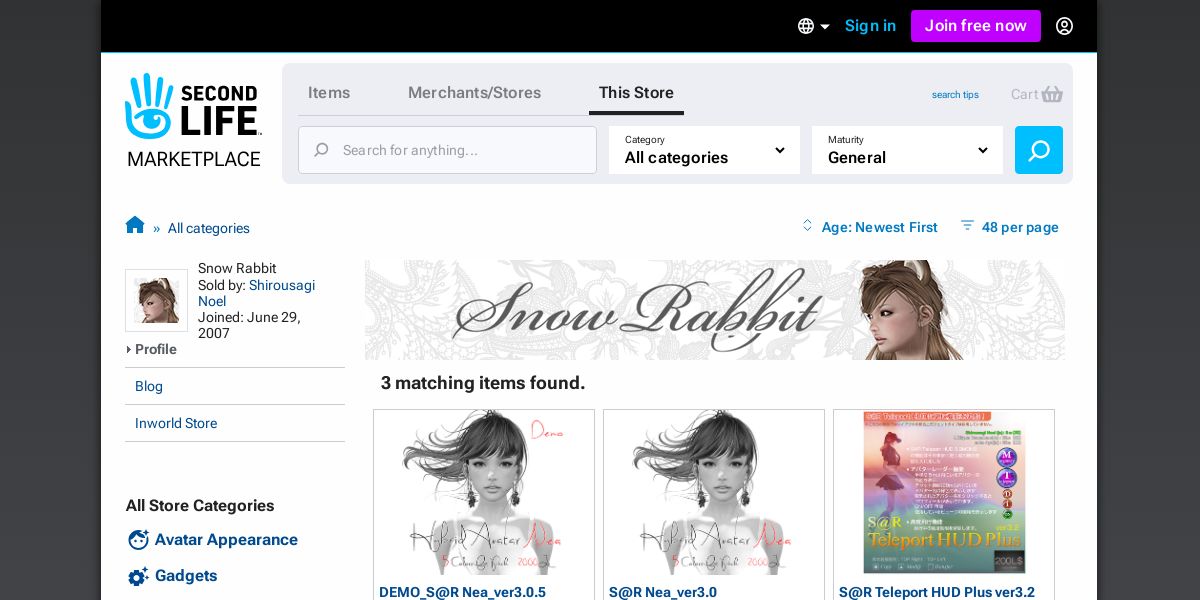The width and height of the screenshot is (1200, 600).
Task: Open the search tips link
Action: click(x=955, y=95)
